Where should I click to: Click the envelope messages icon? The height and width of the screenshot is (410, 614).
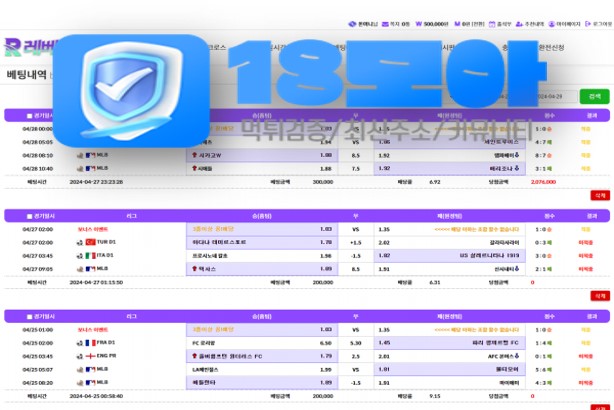click(x=385, y=24)
